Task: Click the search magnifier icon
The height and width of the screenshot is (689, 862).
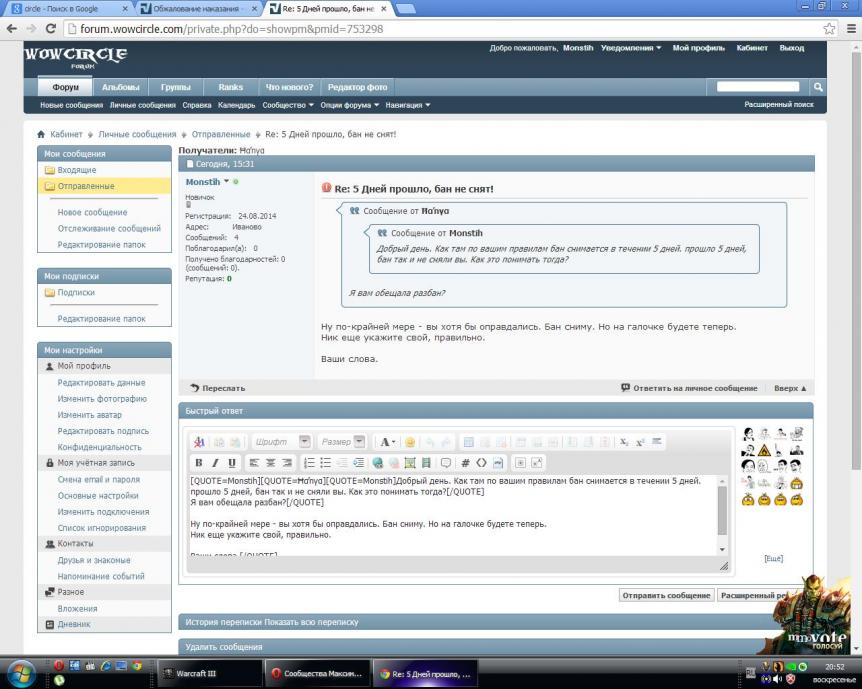Action: pyautogui.click(x=818, y=87)
